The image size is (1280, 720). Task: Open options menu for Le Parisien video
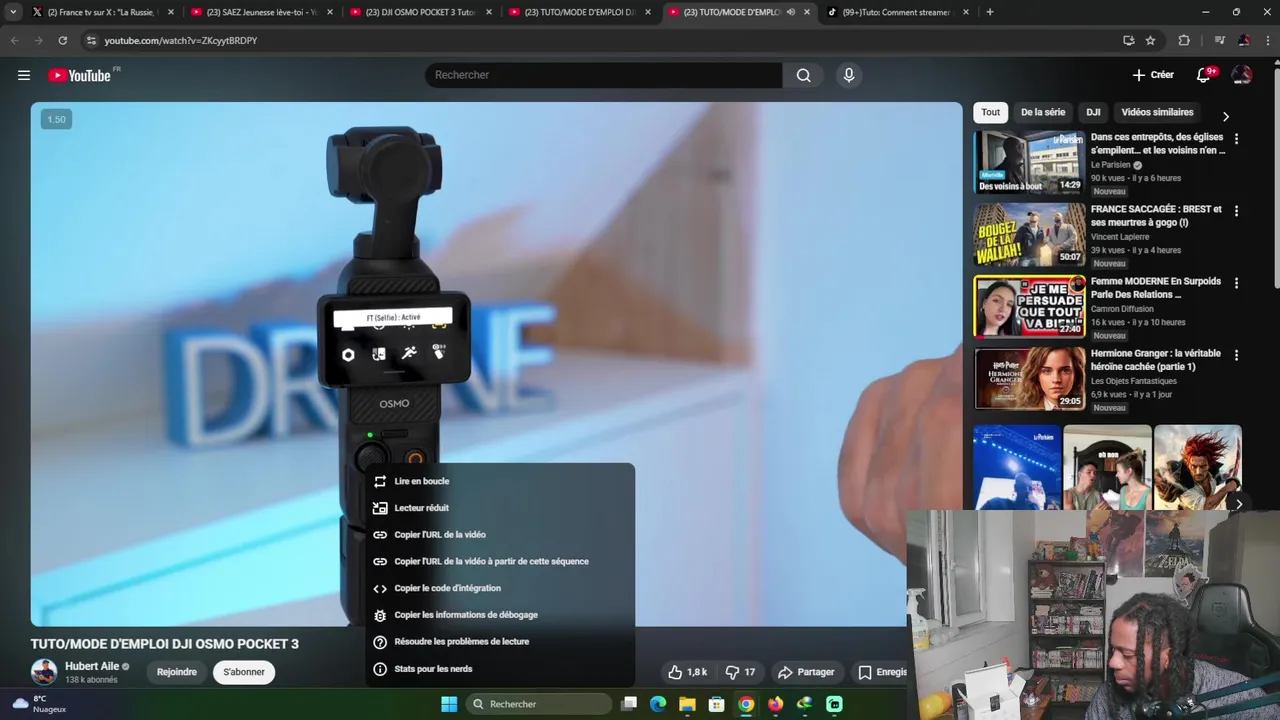(1236, 139)
